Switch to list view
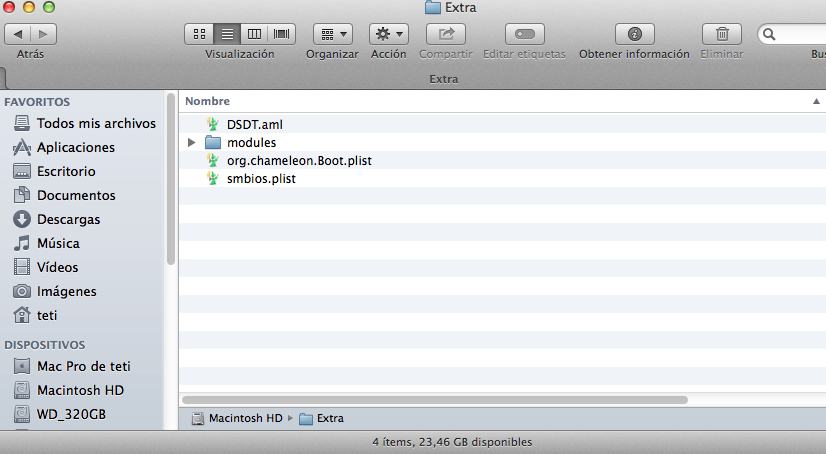Image resolution: width=826 pixels, height=454 pixels. [x=227, y=34]
